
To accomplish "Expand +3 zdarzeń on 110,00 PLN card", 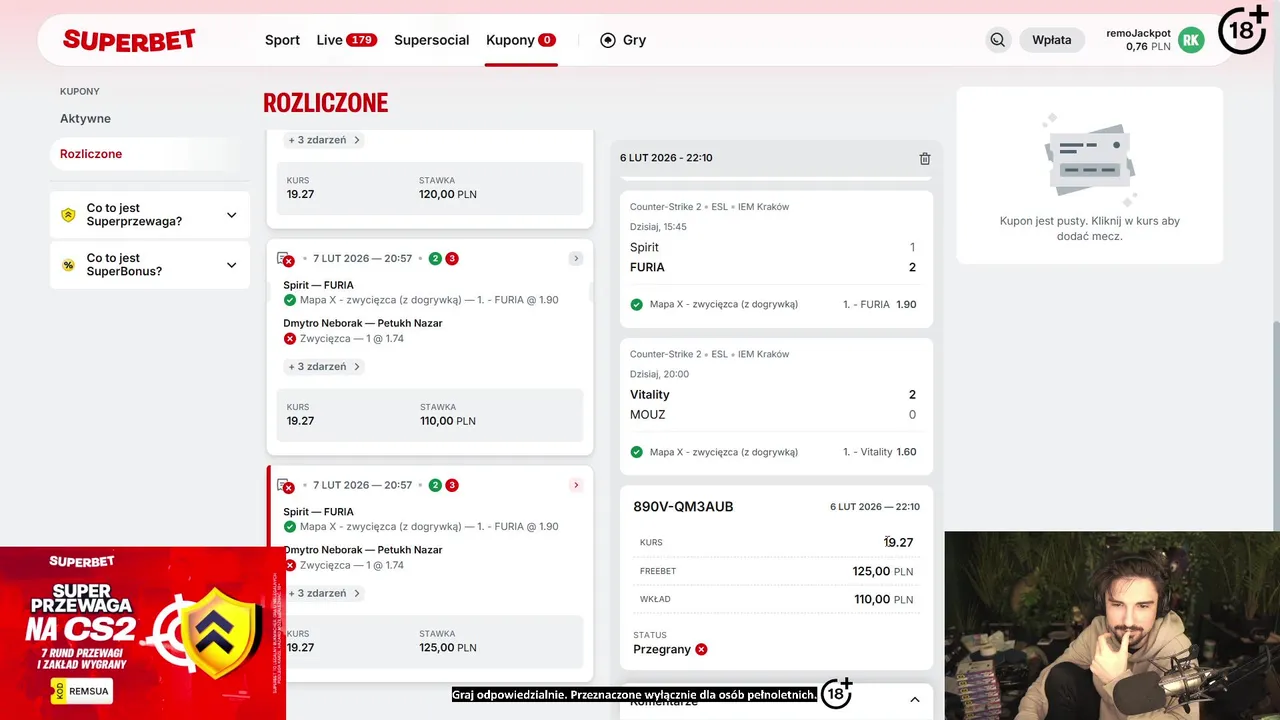I will click(324, 367).
